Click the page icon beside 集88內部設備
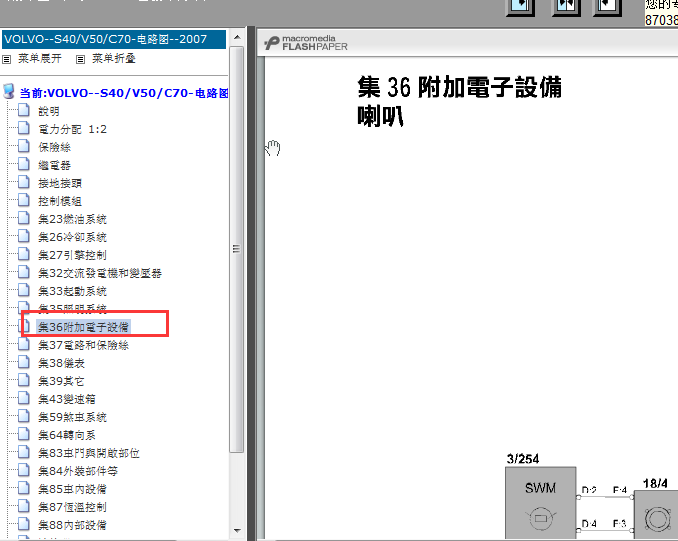The width and height of the screenshot is (678, 541). click(24, 524)
